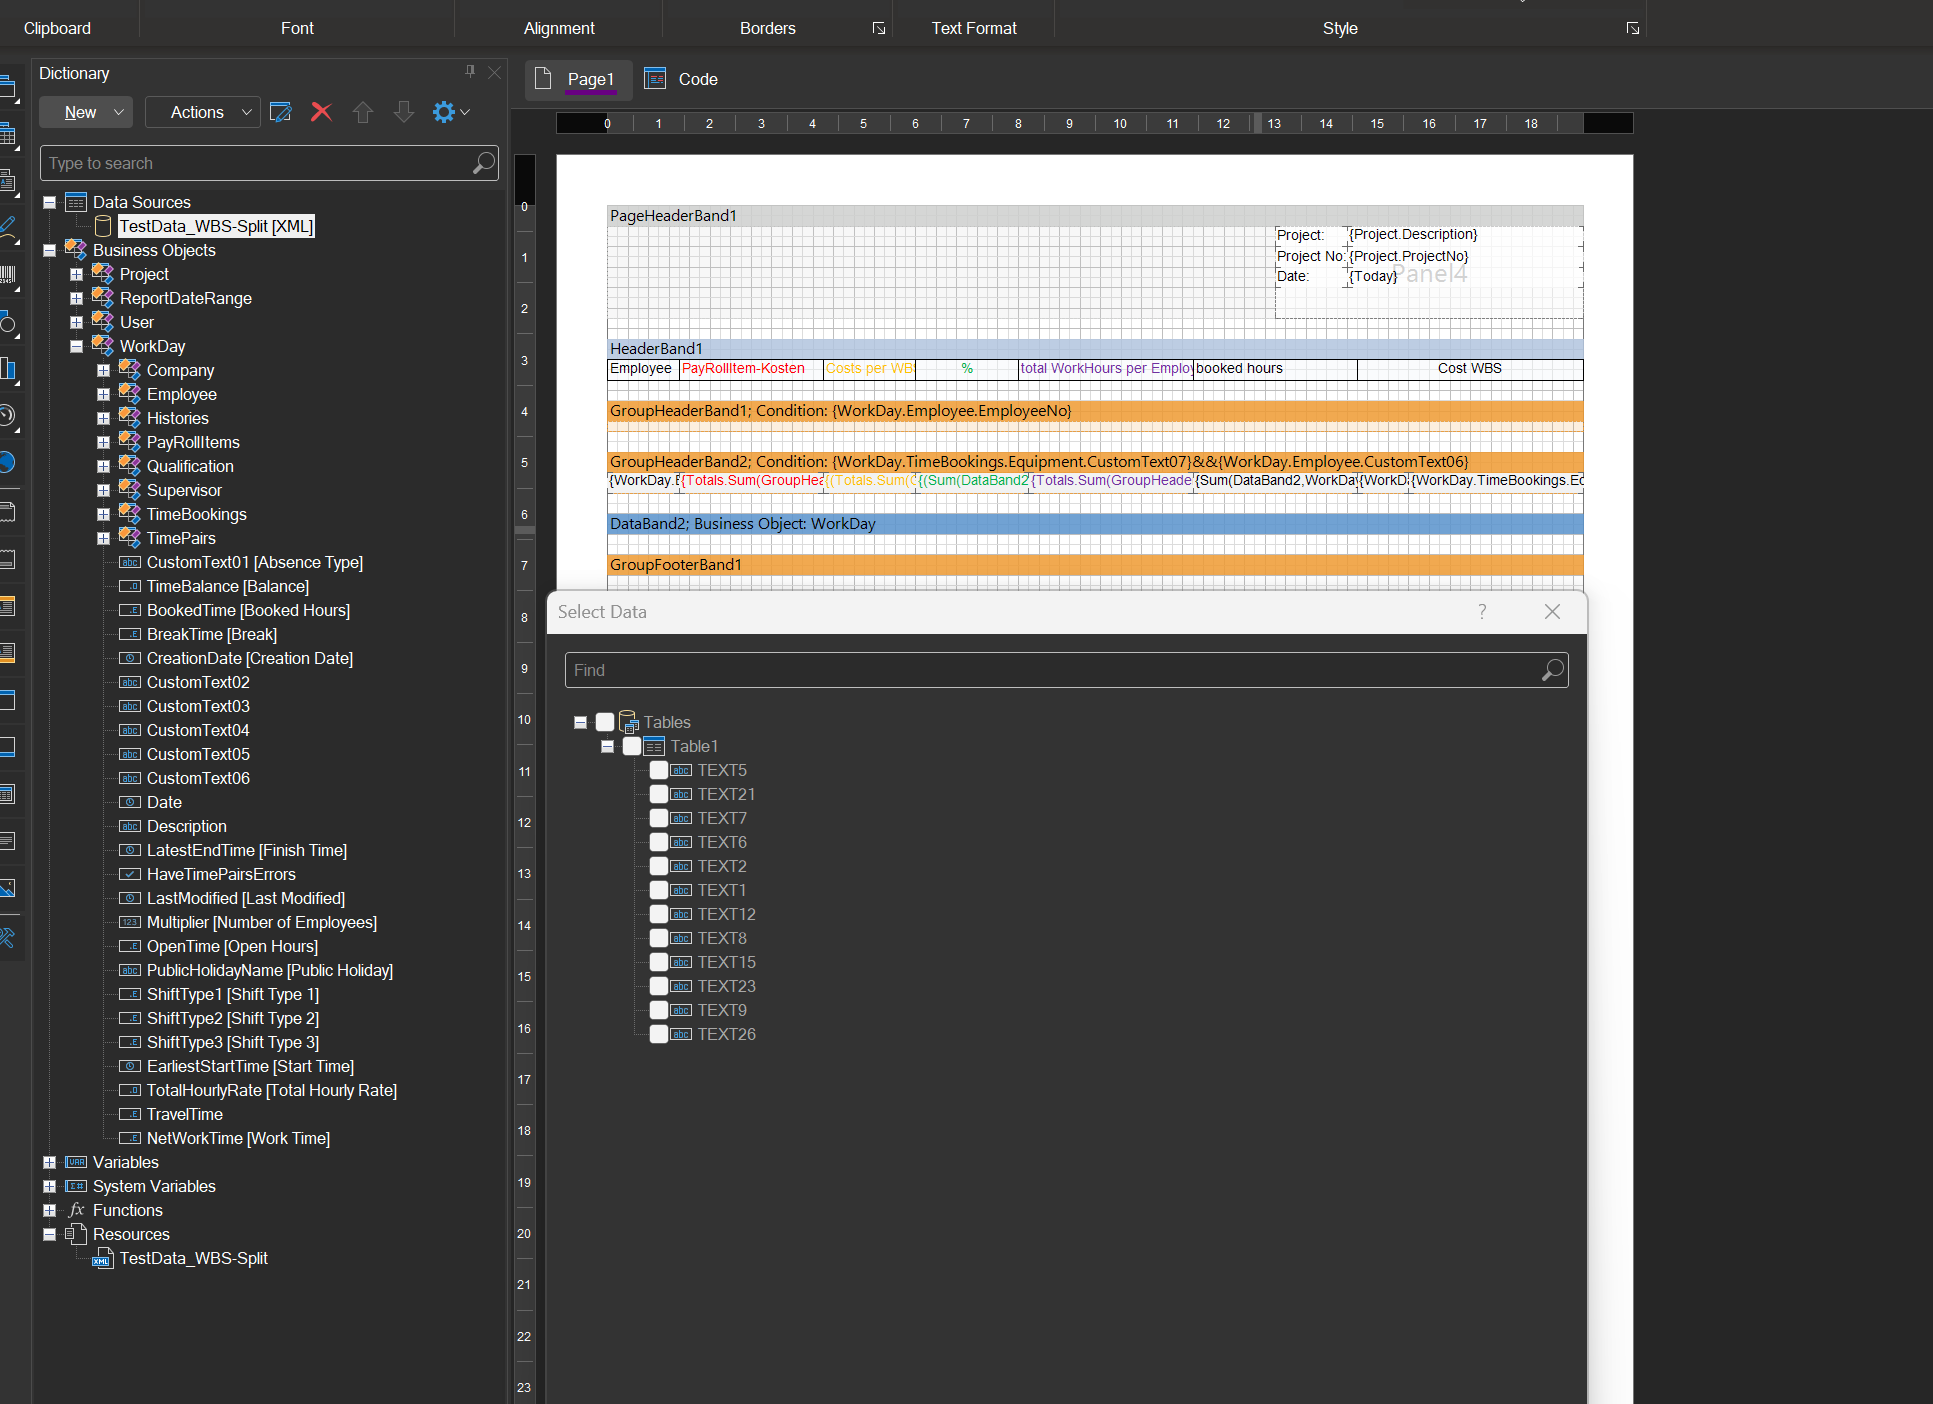Click the Code tab icon
Viewport: 1933px width, 1404px height.
[x=655, y=79]
